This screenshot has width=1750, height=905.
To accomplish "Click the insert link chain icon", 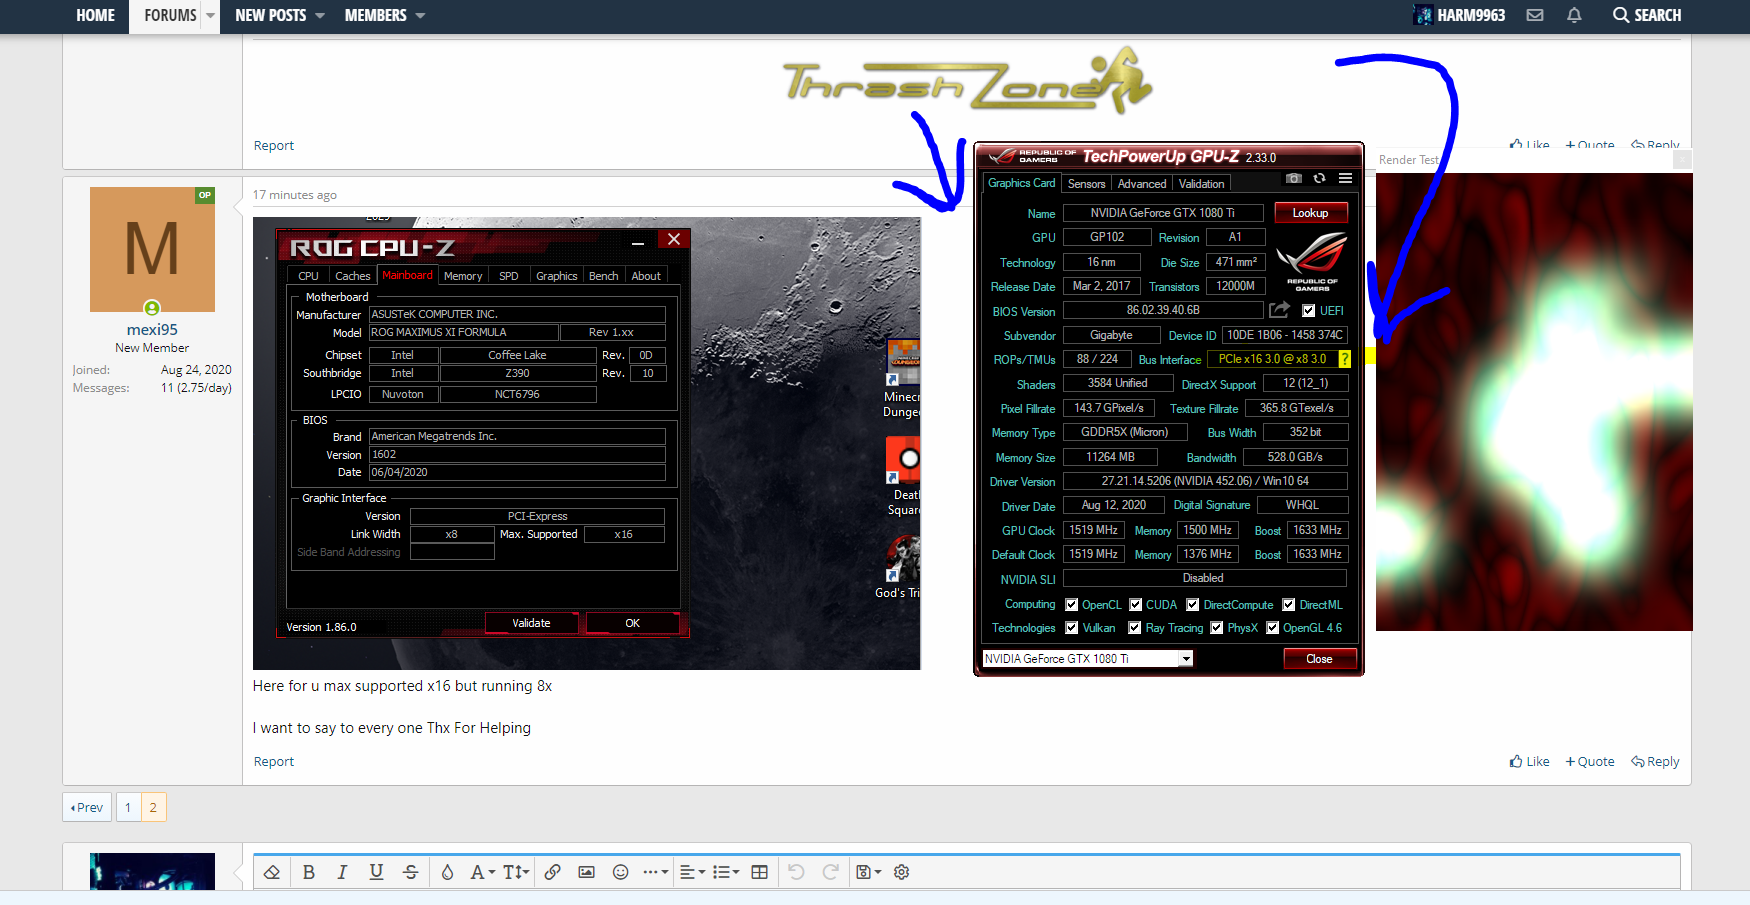I will click(x=552, y=872).
